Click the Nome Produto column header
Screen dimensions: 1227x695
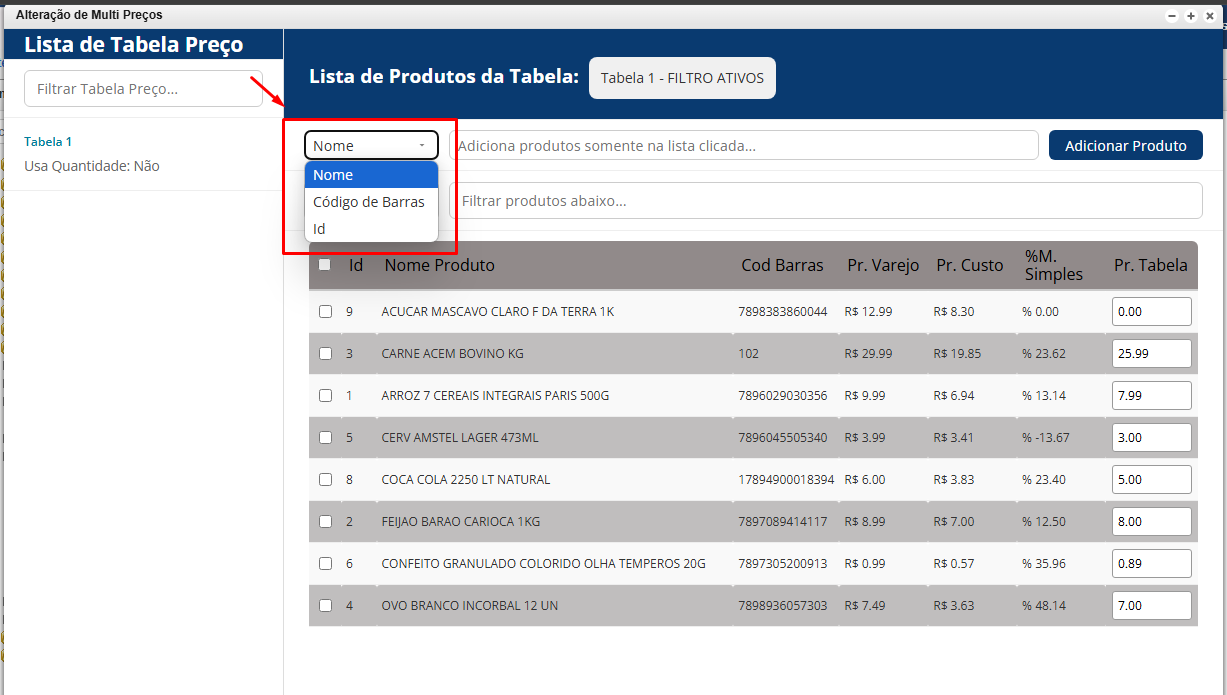coord(440,266)
